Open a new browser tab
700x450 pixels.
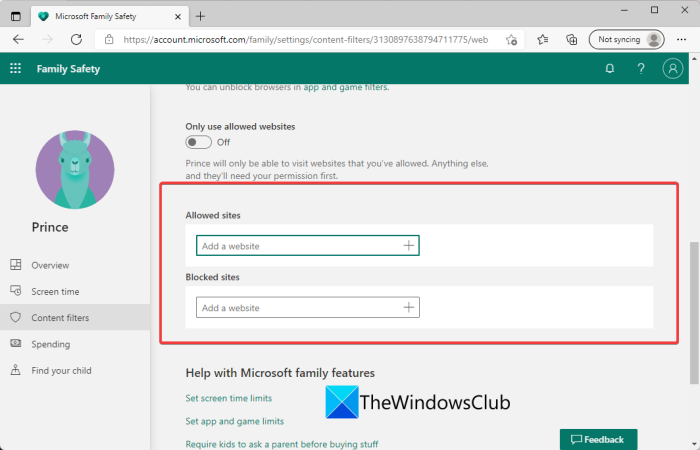click(200, 17)
